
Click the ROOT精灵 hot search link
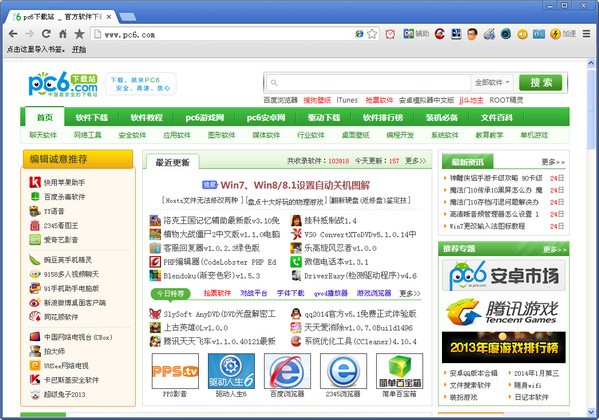coord(506,100)
